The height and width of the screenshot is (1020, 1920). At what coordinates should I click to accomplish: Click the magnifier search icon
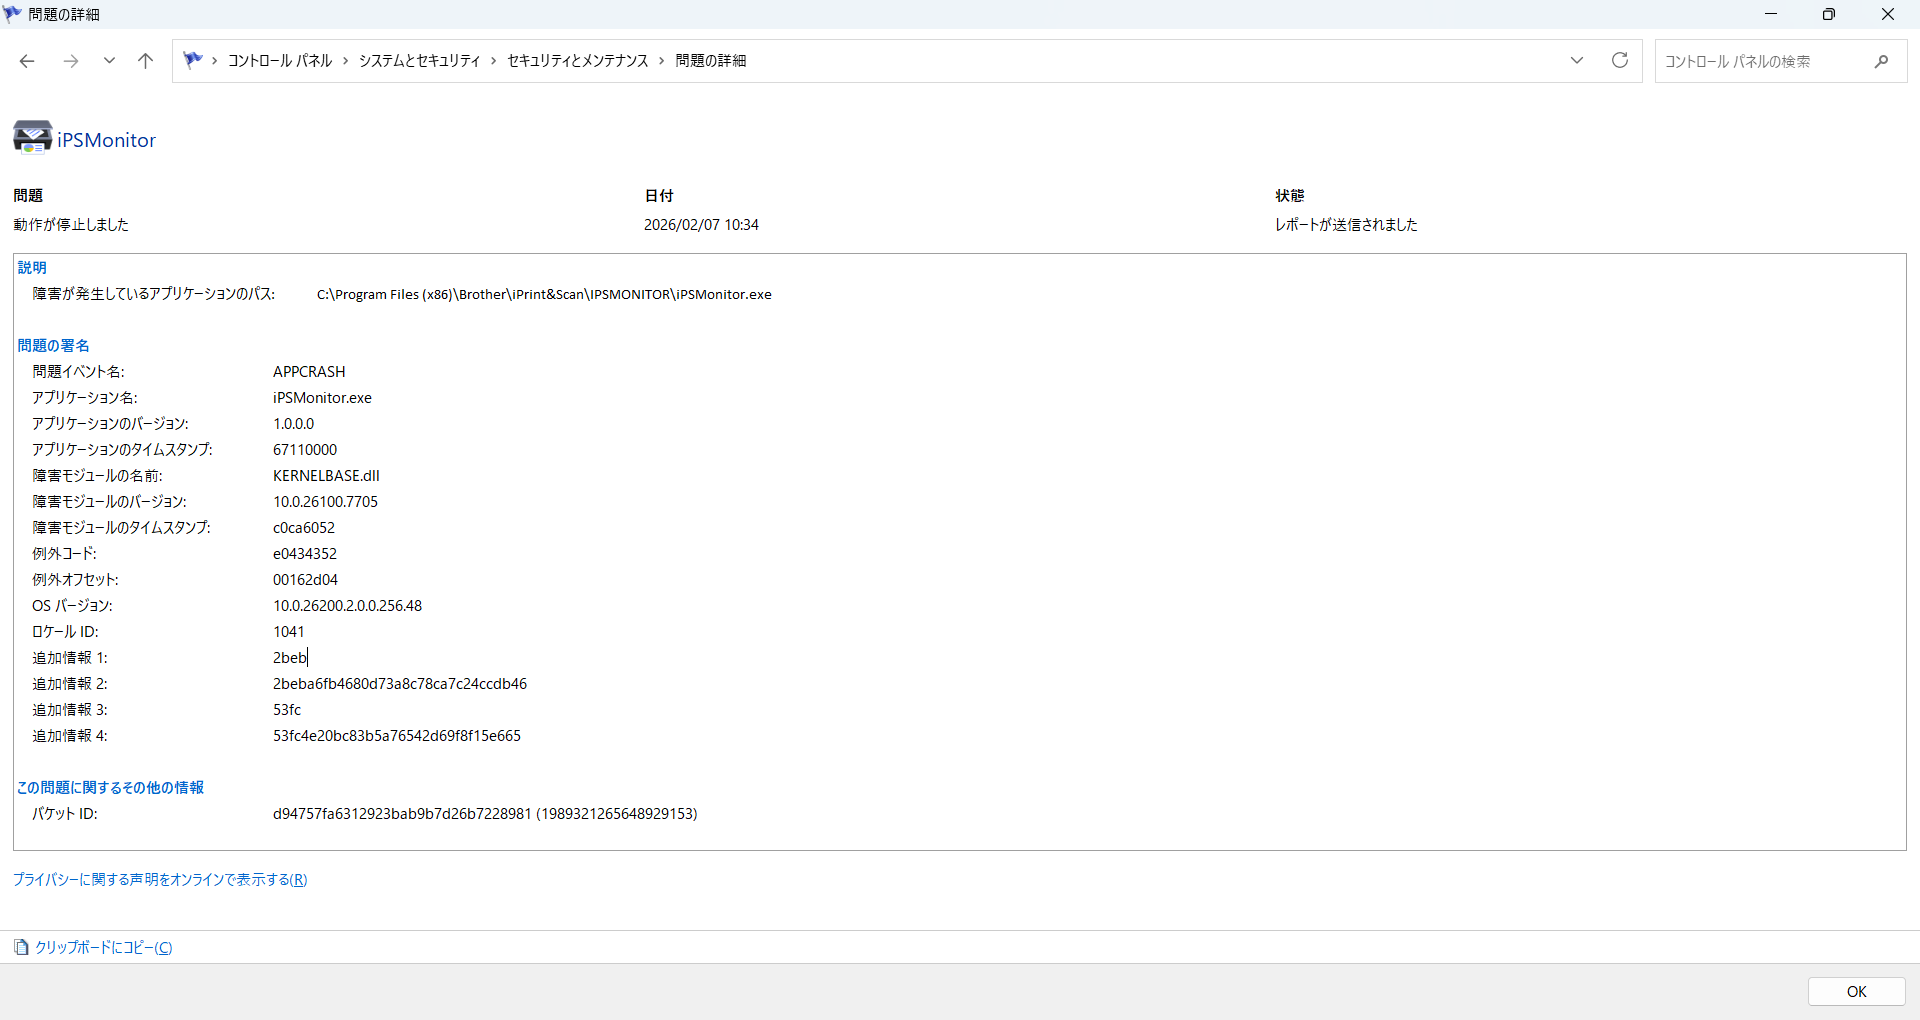[x=1882, y=61]
